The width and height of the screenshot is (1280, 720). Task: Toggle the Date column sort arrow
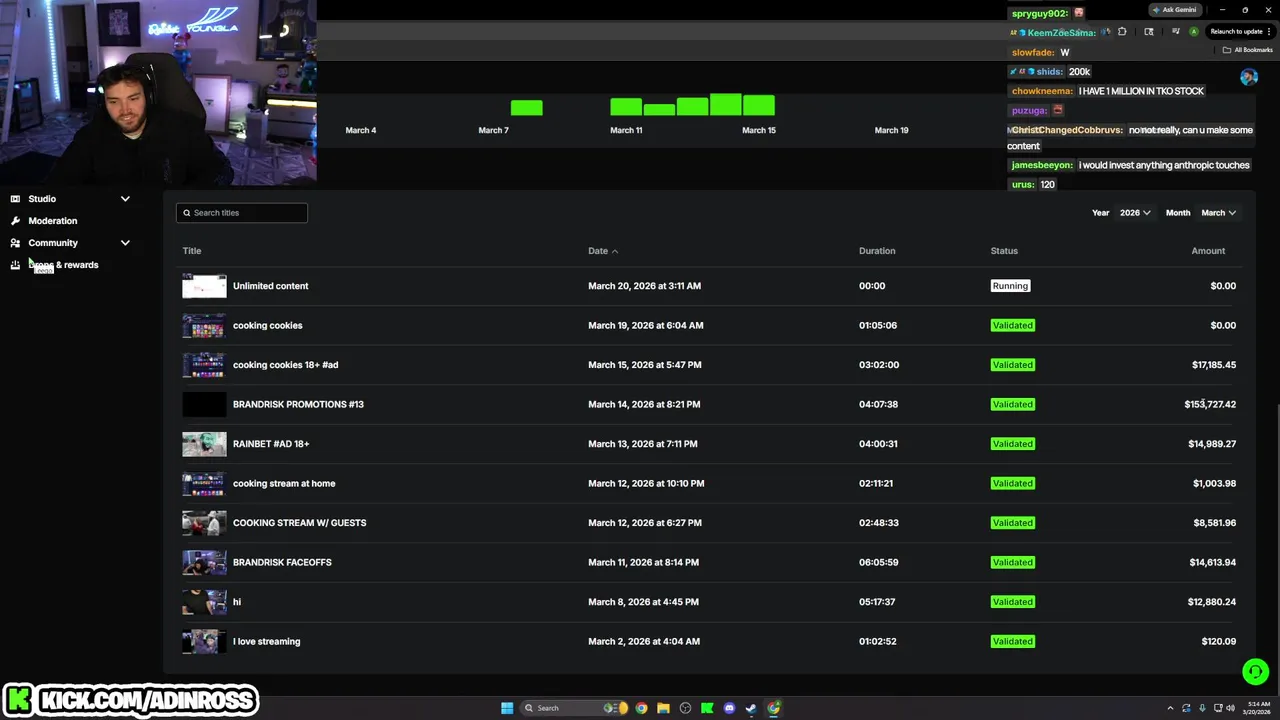(615, 251)
